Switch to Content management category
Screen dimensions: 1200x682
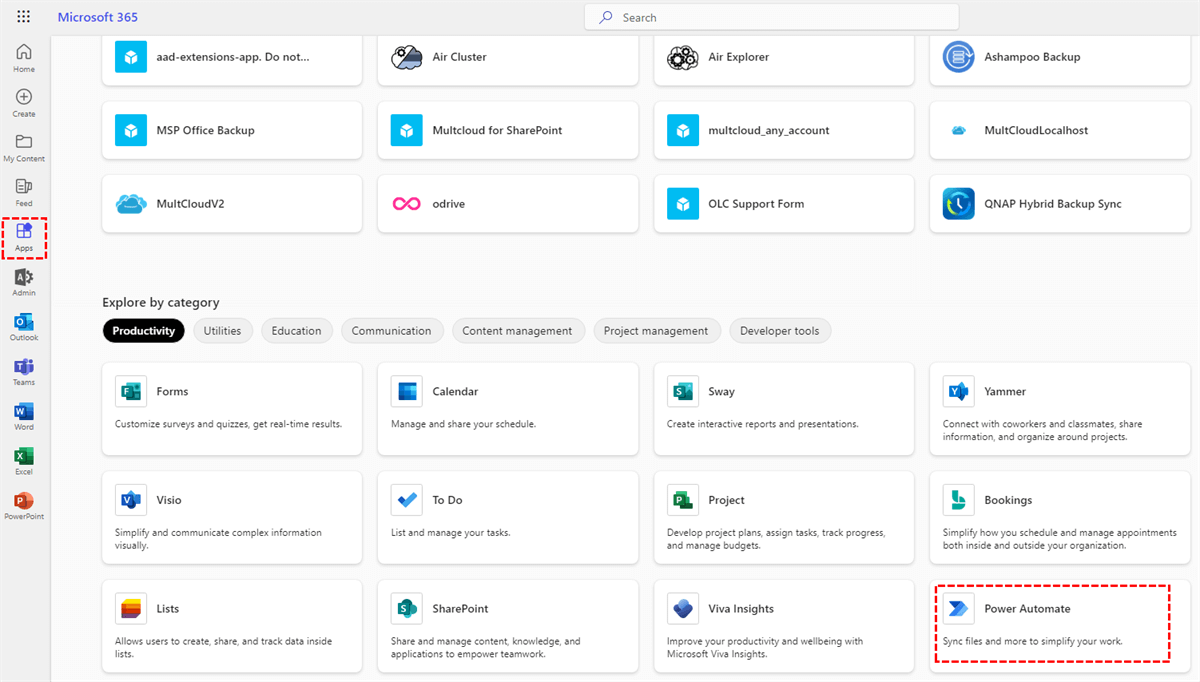coord(517,331)
